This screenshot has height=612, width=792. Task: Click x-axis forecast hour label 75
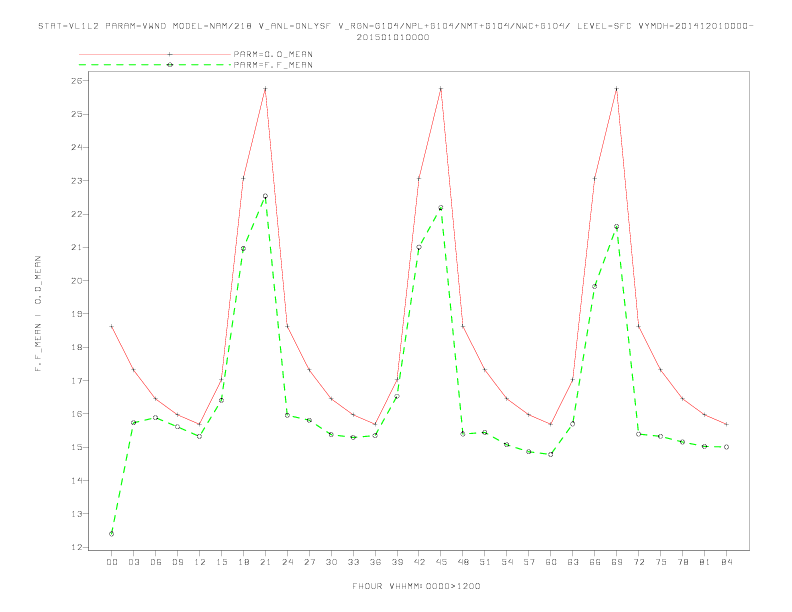point(661,562)
